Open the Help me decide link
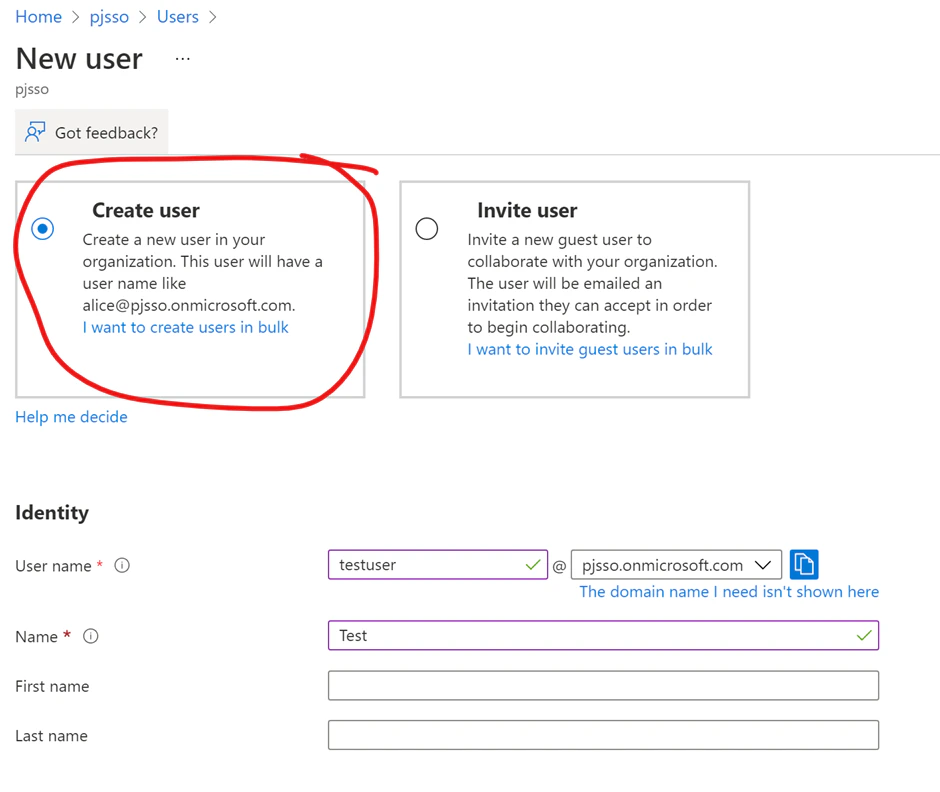Image resolution: width=940 pixels, height=792 pixels. coord(71,416)
